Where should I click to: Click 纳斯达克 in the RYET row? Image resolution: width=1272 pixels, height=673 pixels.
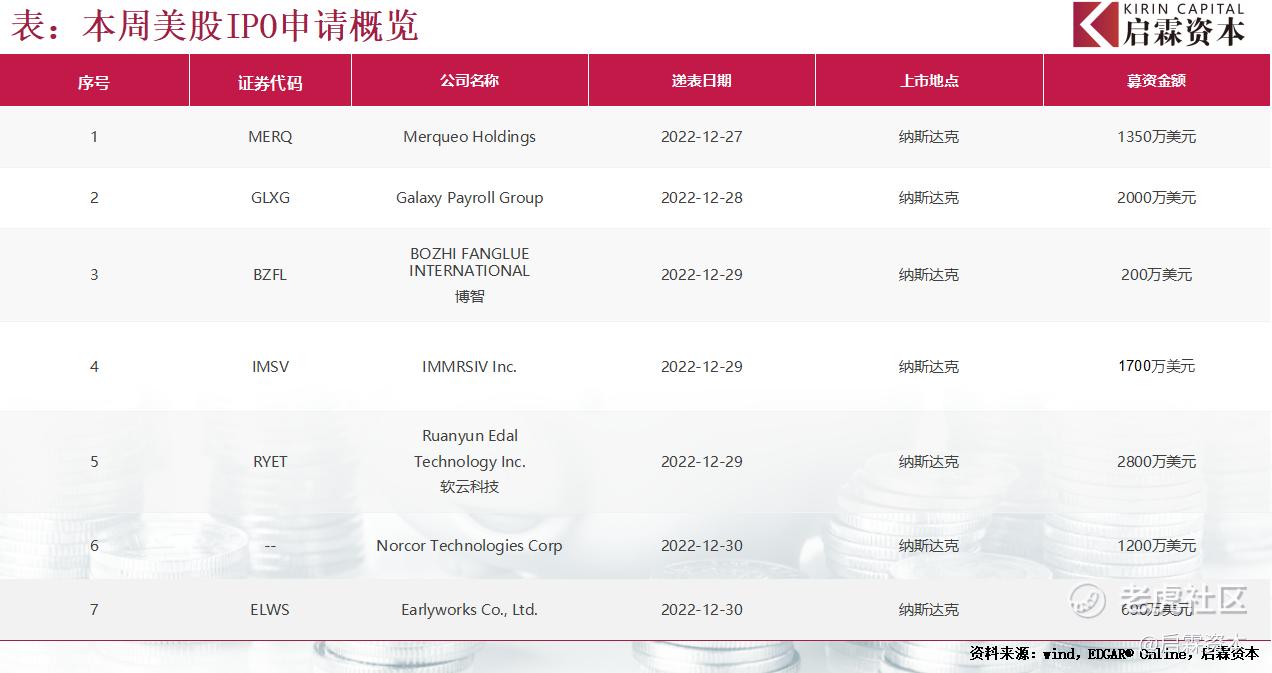pos(929,462)
